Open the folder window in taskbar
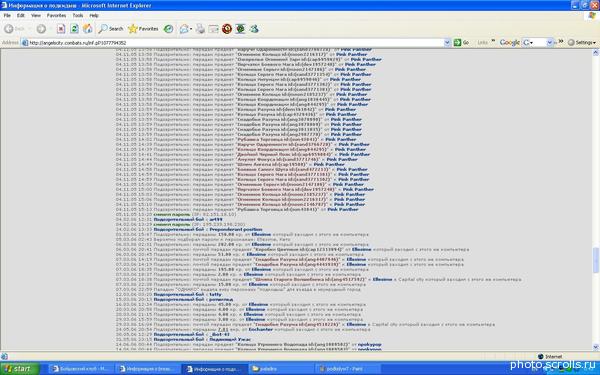Image resolution: width=600 pixels, height=375 pixels. [x=282, y=369]
